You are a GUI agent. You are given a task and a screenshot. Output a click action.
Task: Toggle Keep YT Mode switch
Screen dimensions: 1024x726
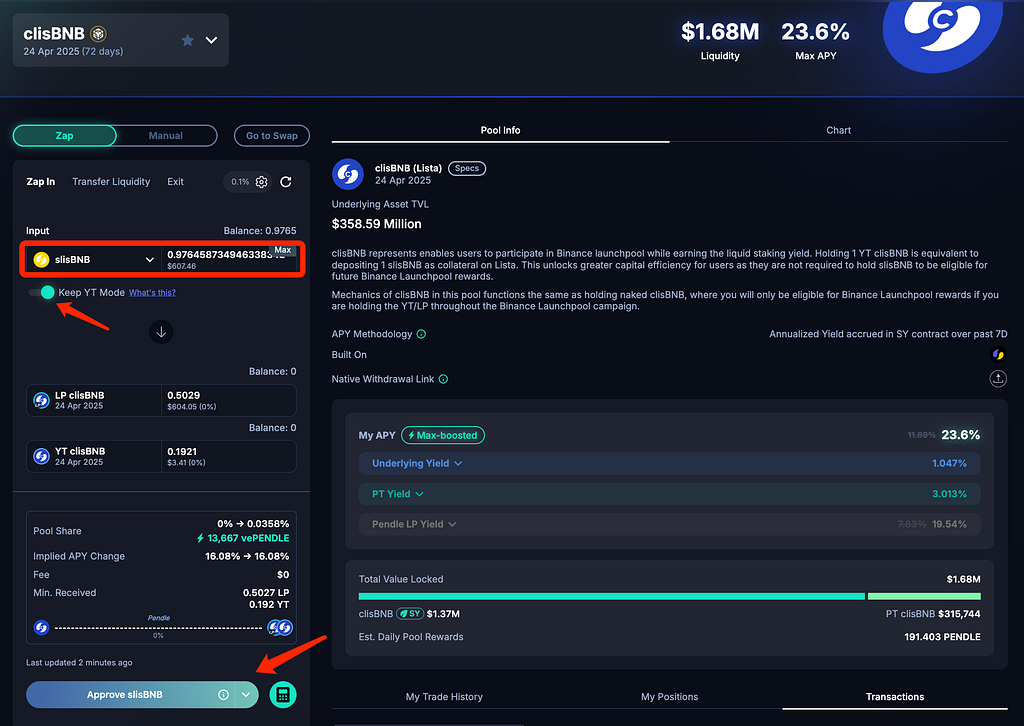coord(41,292)
